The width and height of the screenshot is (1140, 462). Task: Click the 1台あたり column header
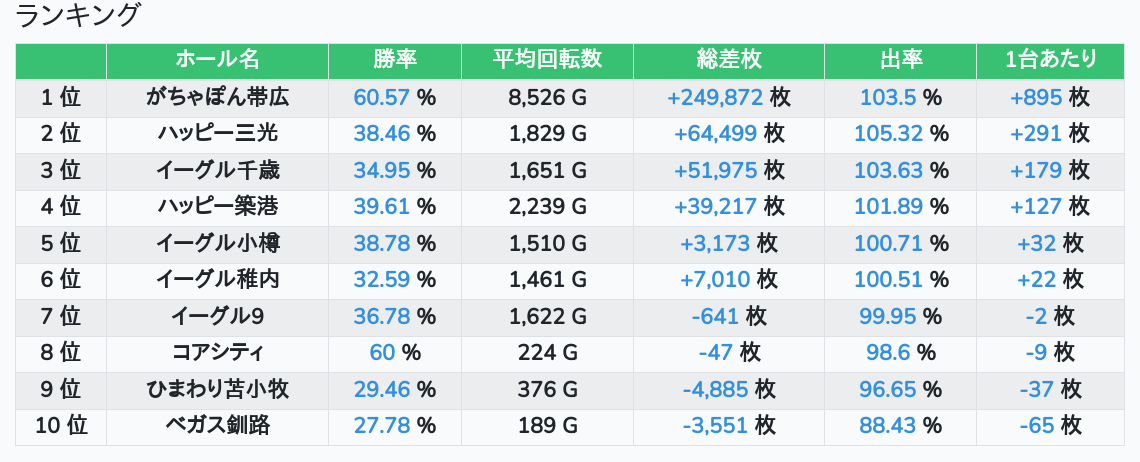click(x=1051, y=60)
